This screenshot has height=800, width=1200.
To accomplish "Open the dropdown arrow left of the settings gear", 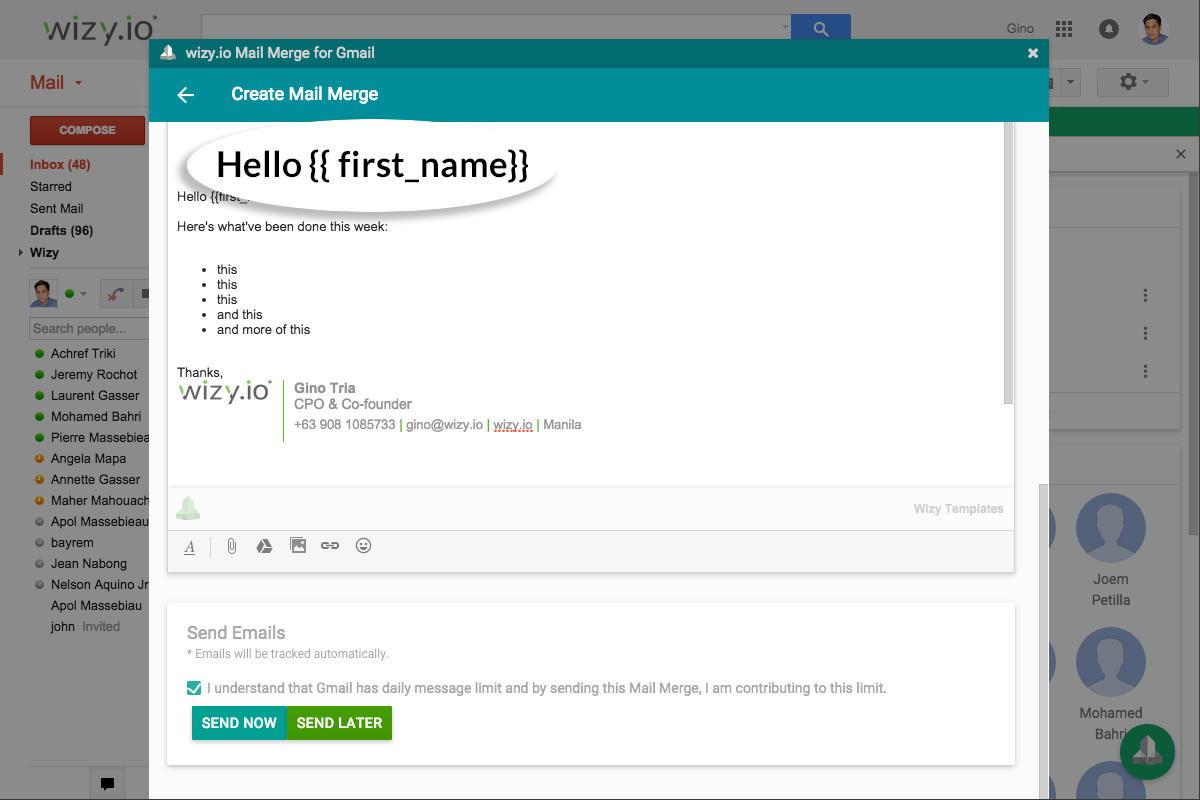I will (x=1071, y=83).
